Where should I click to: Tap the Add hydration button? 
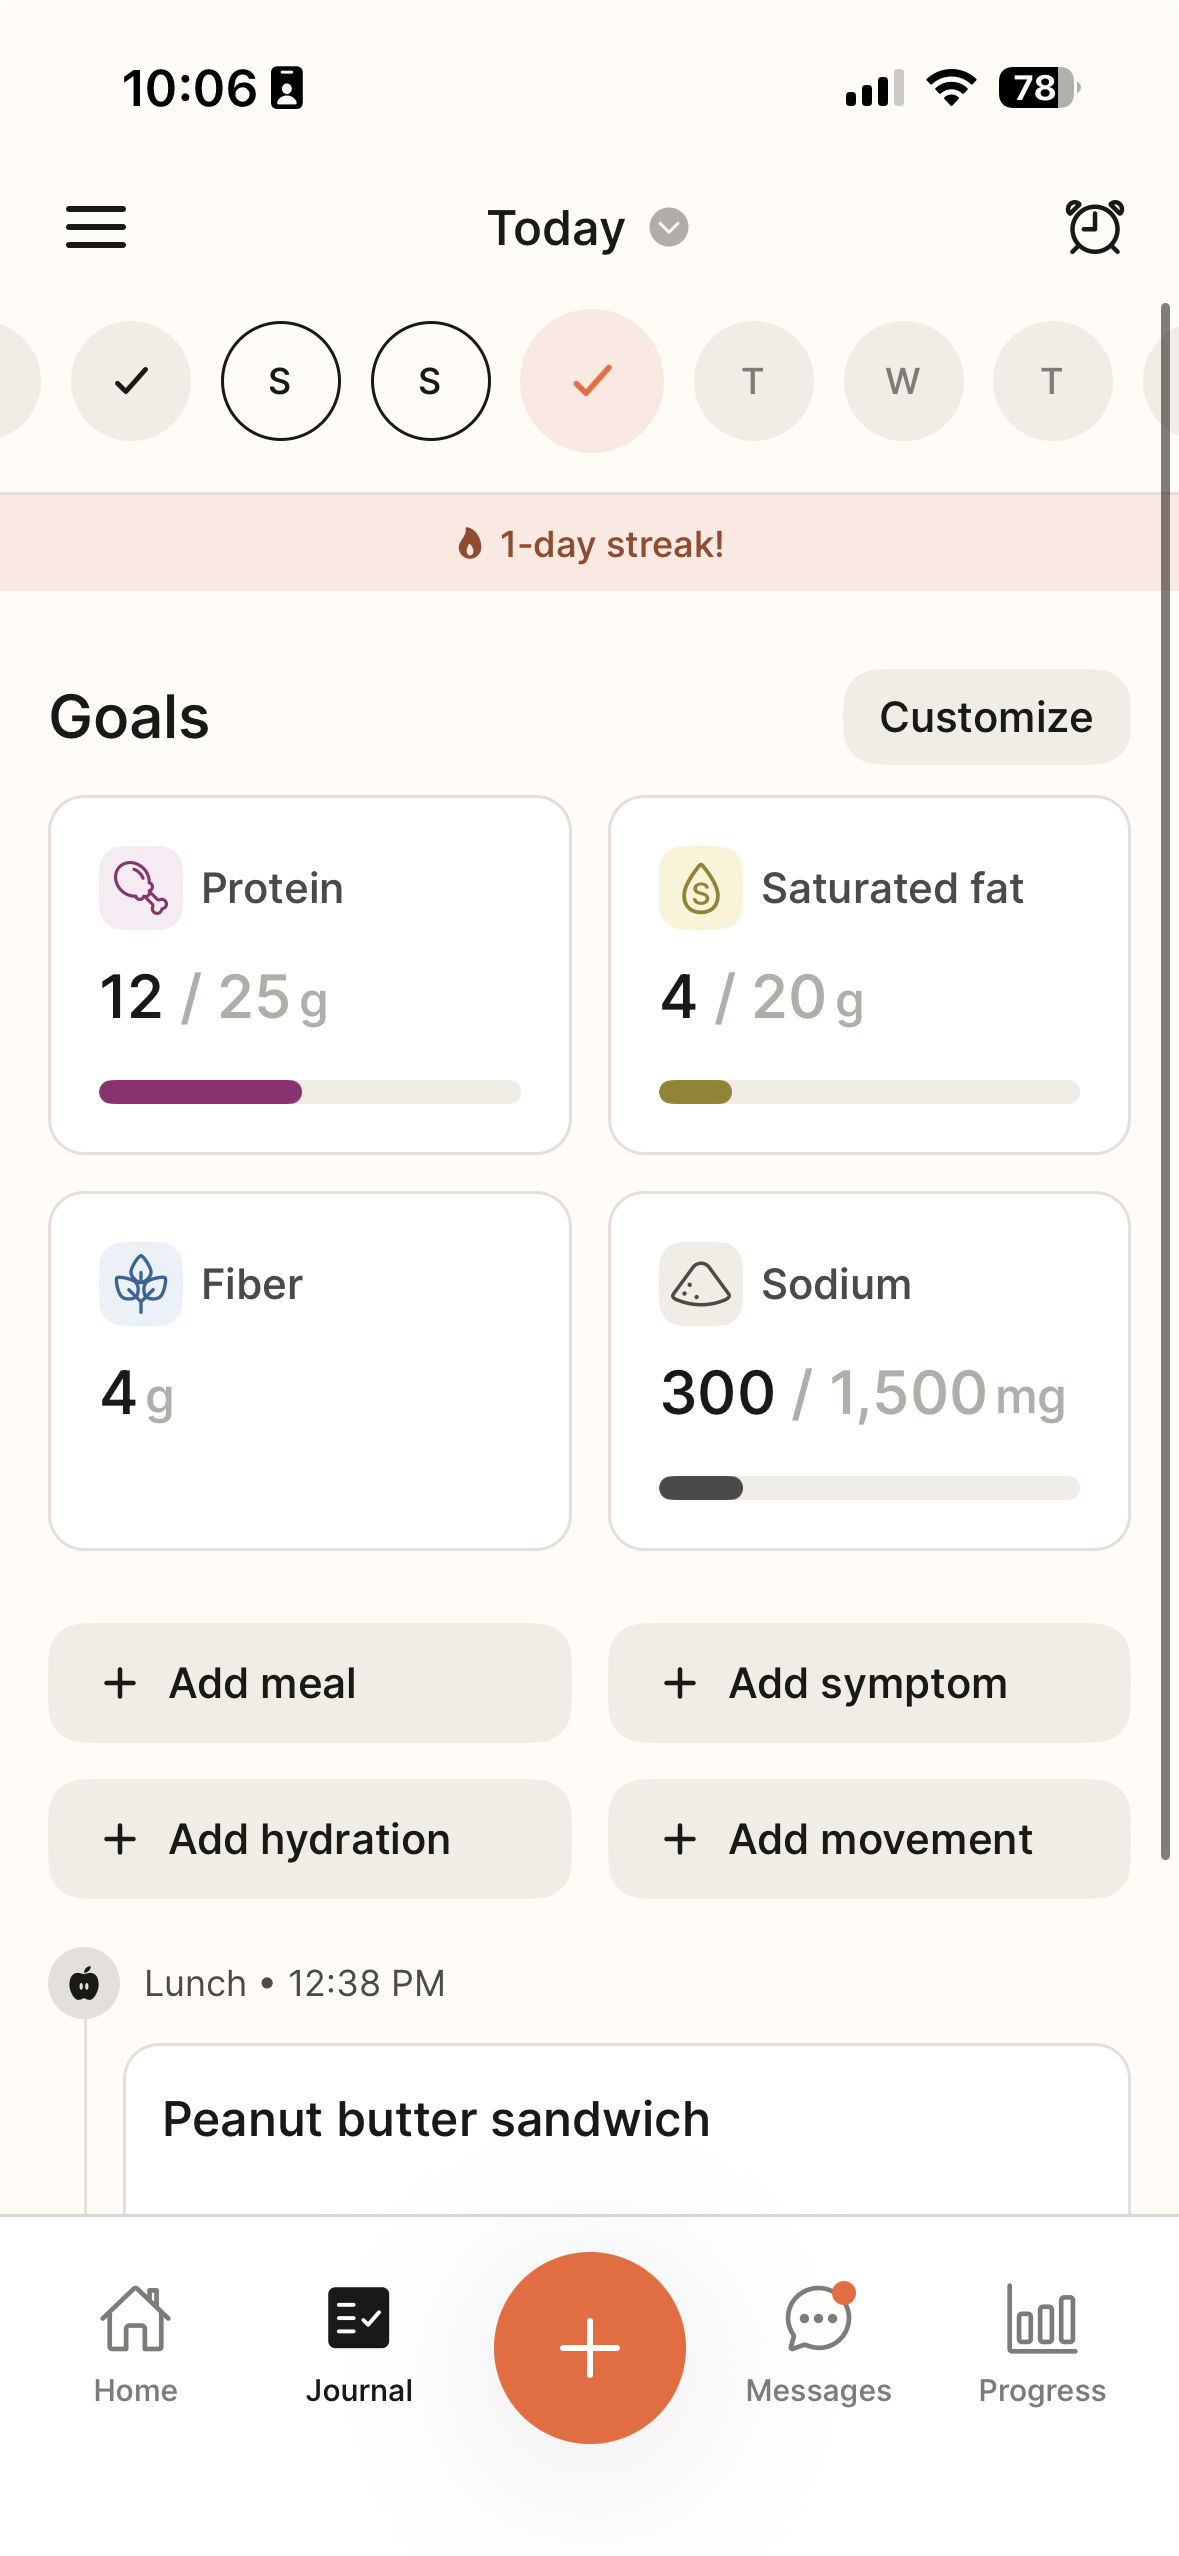pyautogui.click(x=310, y=1839)
